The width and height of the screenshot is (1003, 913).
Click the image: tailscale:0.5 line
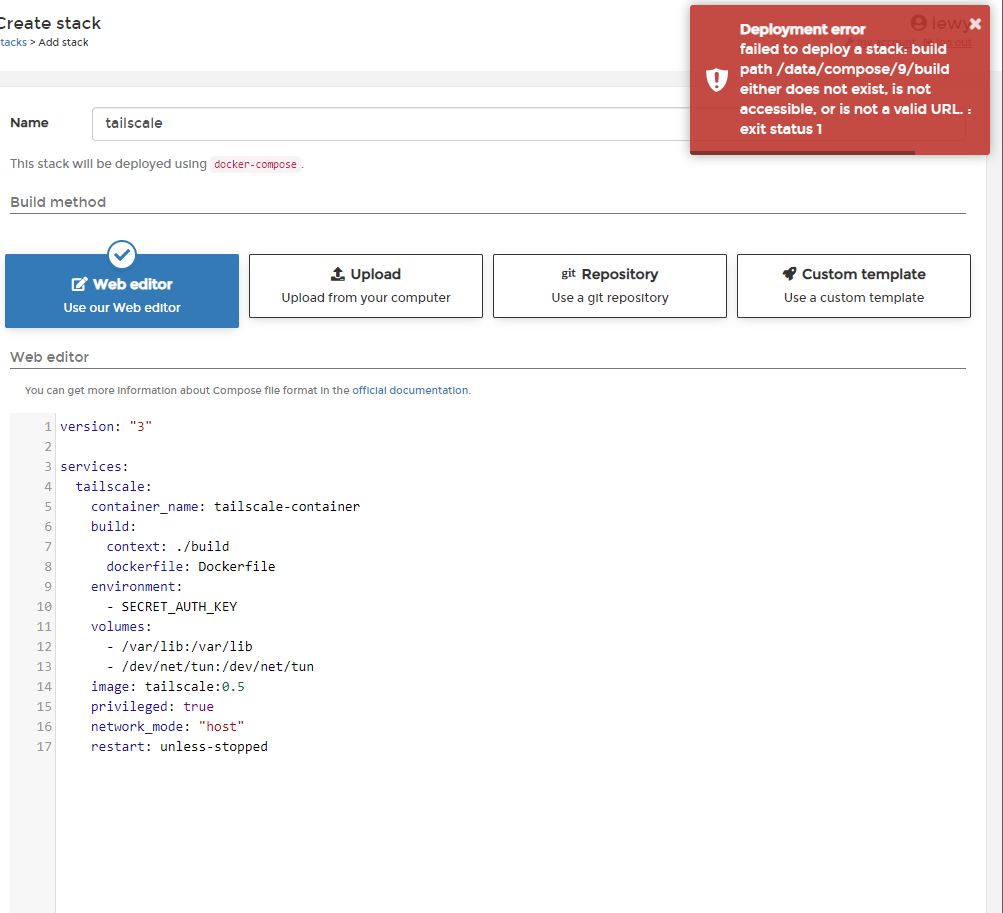click(168, 687)
